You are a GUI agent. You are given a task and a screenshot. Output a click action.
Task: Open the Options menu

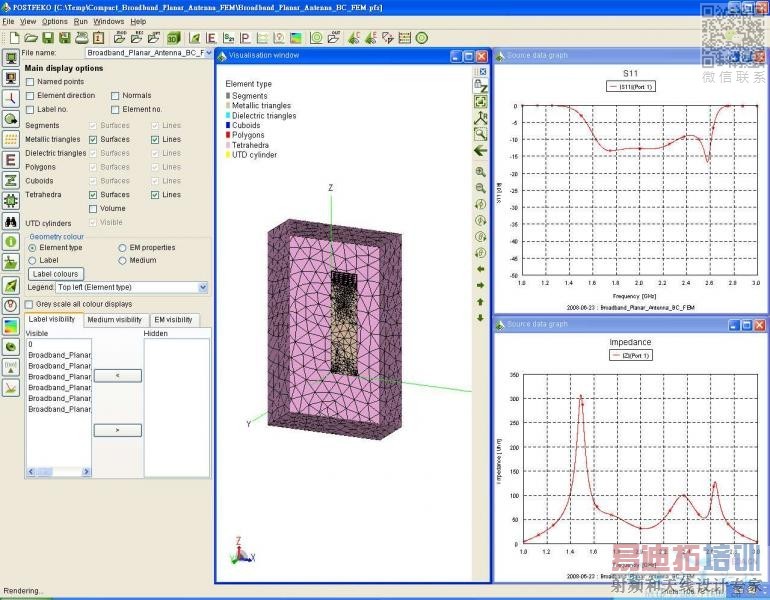coord(55,22)
